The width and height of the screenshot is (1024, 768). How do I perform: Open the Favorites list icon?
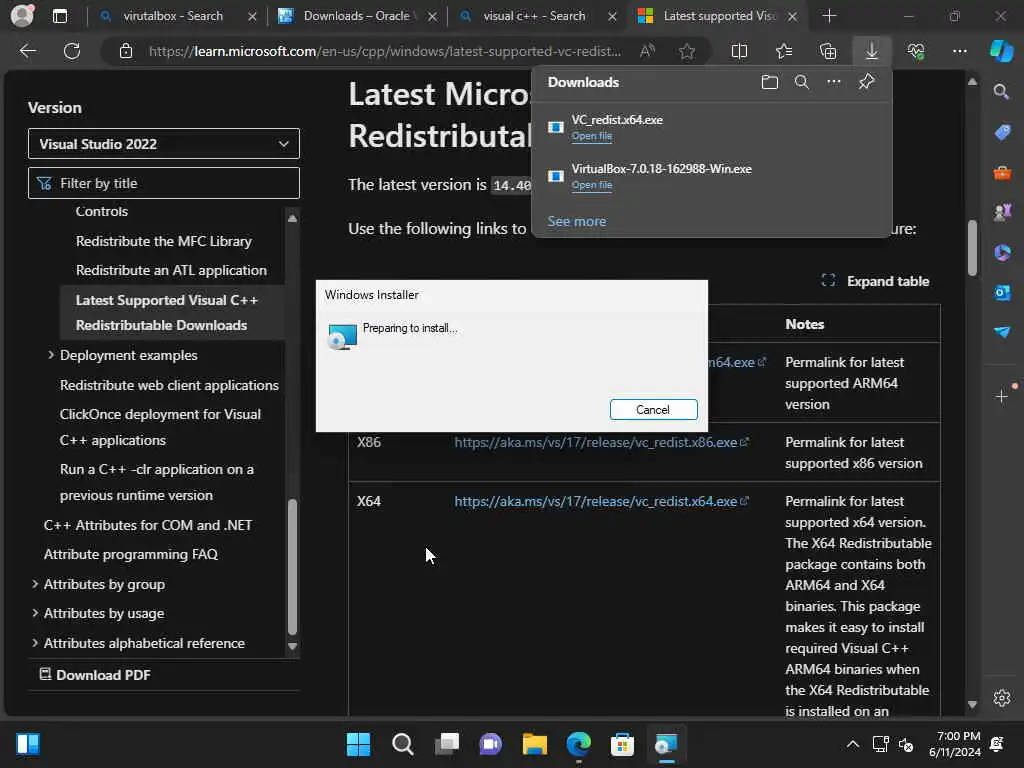point(784,51)
